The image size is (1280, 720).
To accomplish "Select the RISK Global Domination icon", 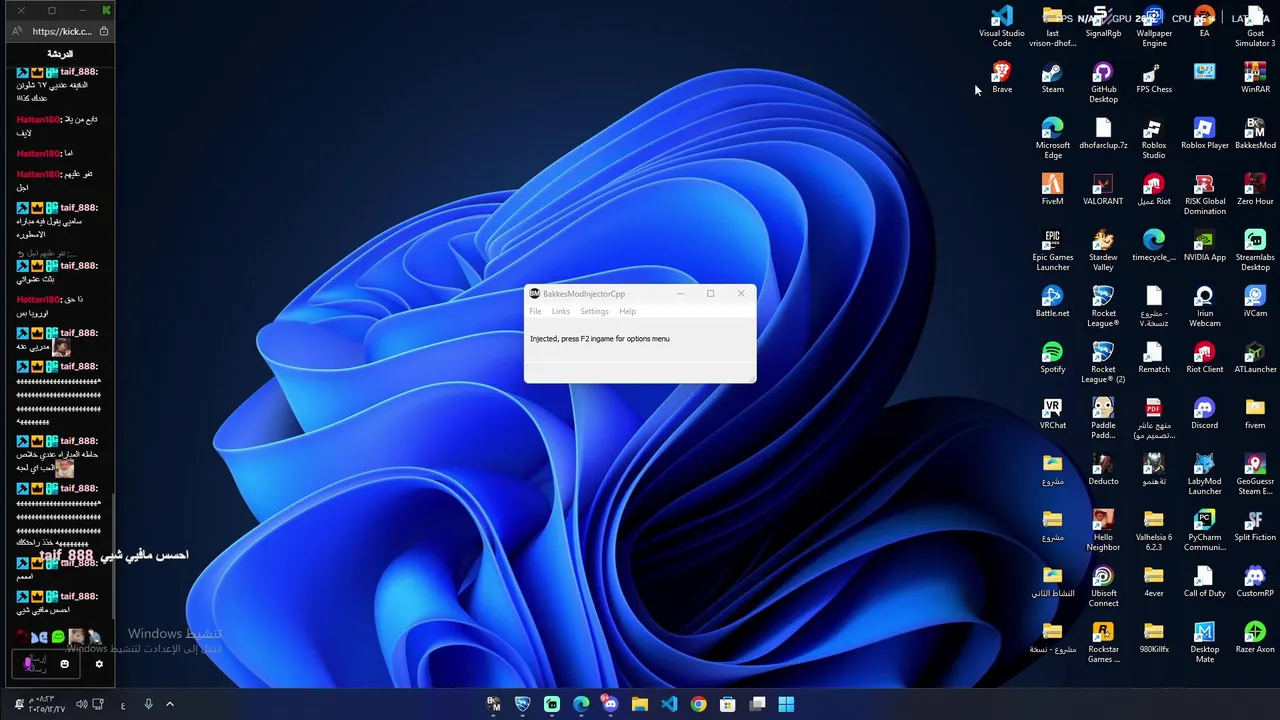I will point(1205,194).
